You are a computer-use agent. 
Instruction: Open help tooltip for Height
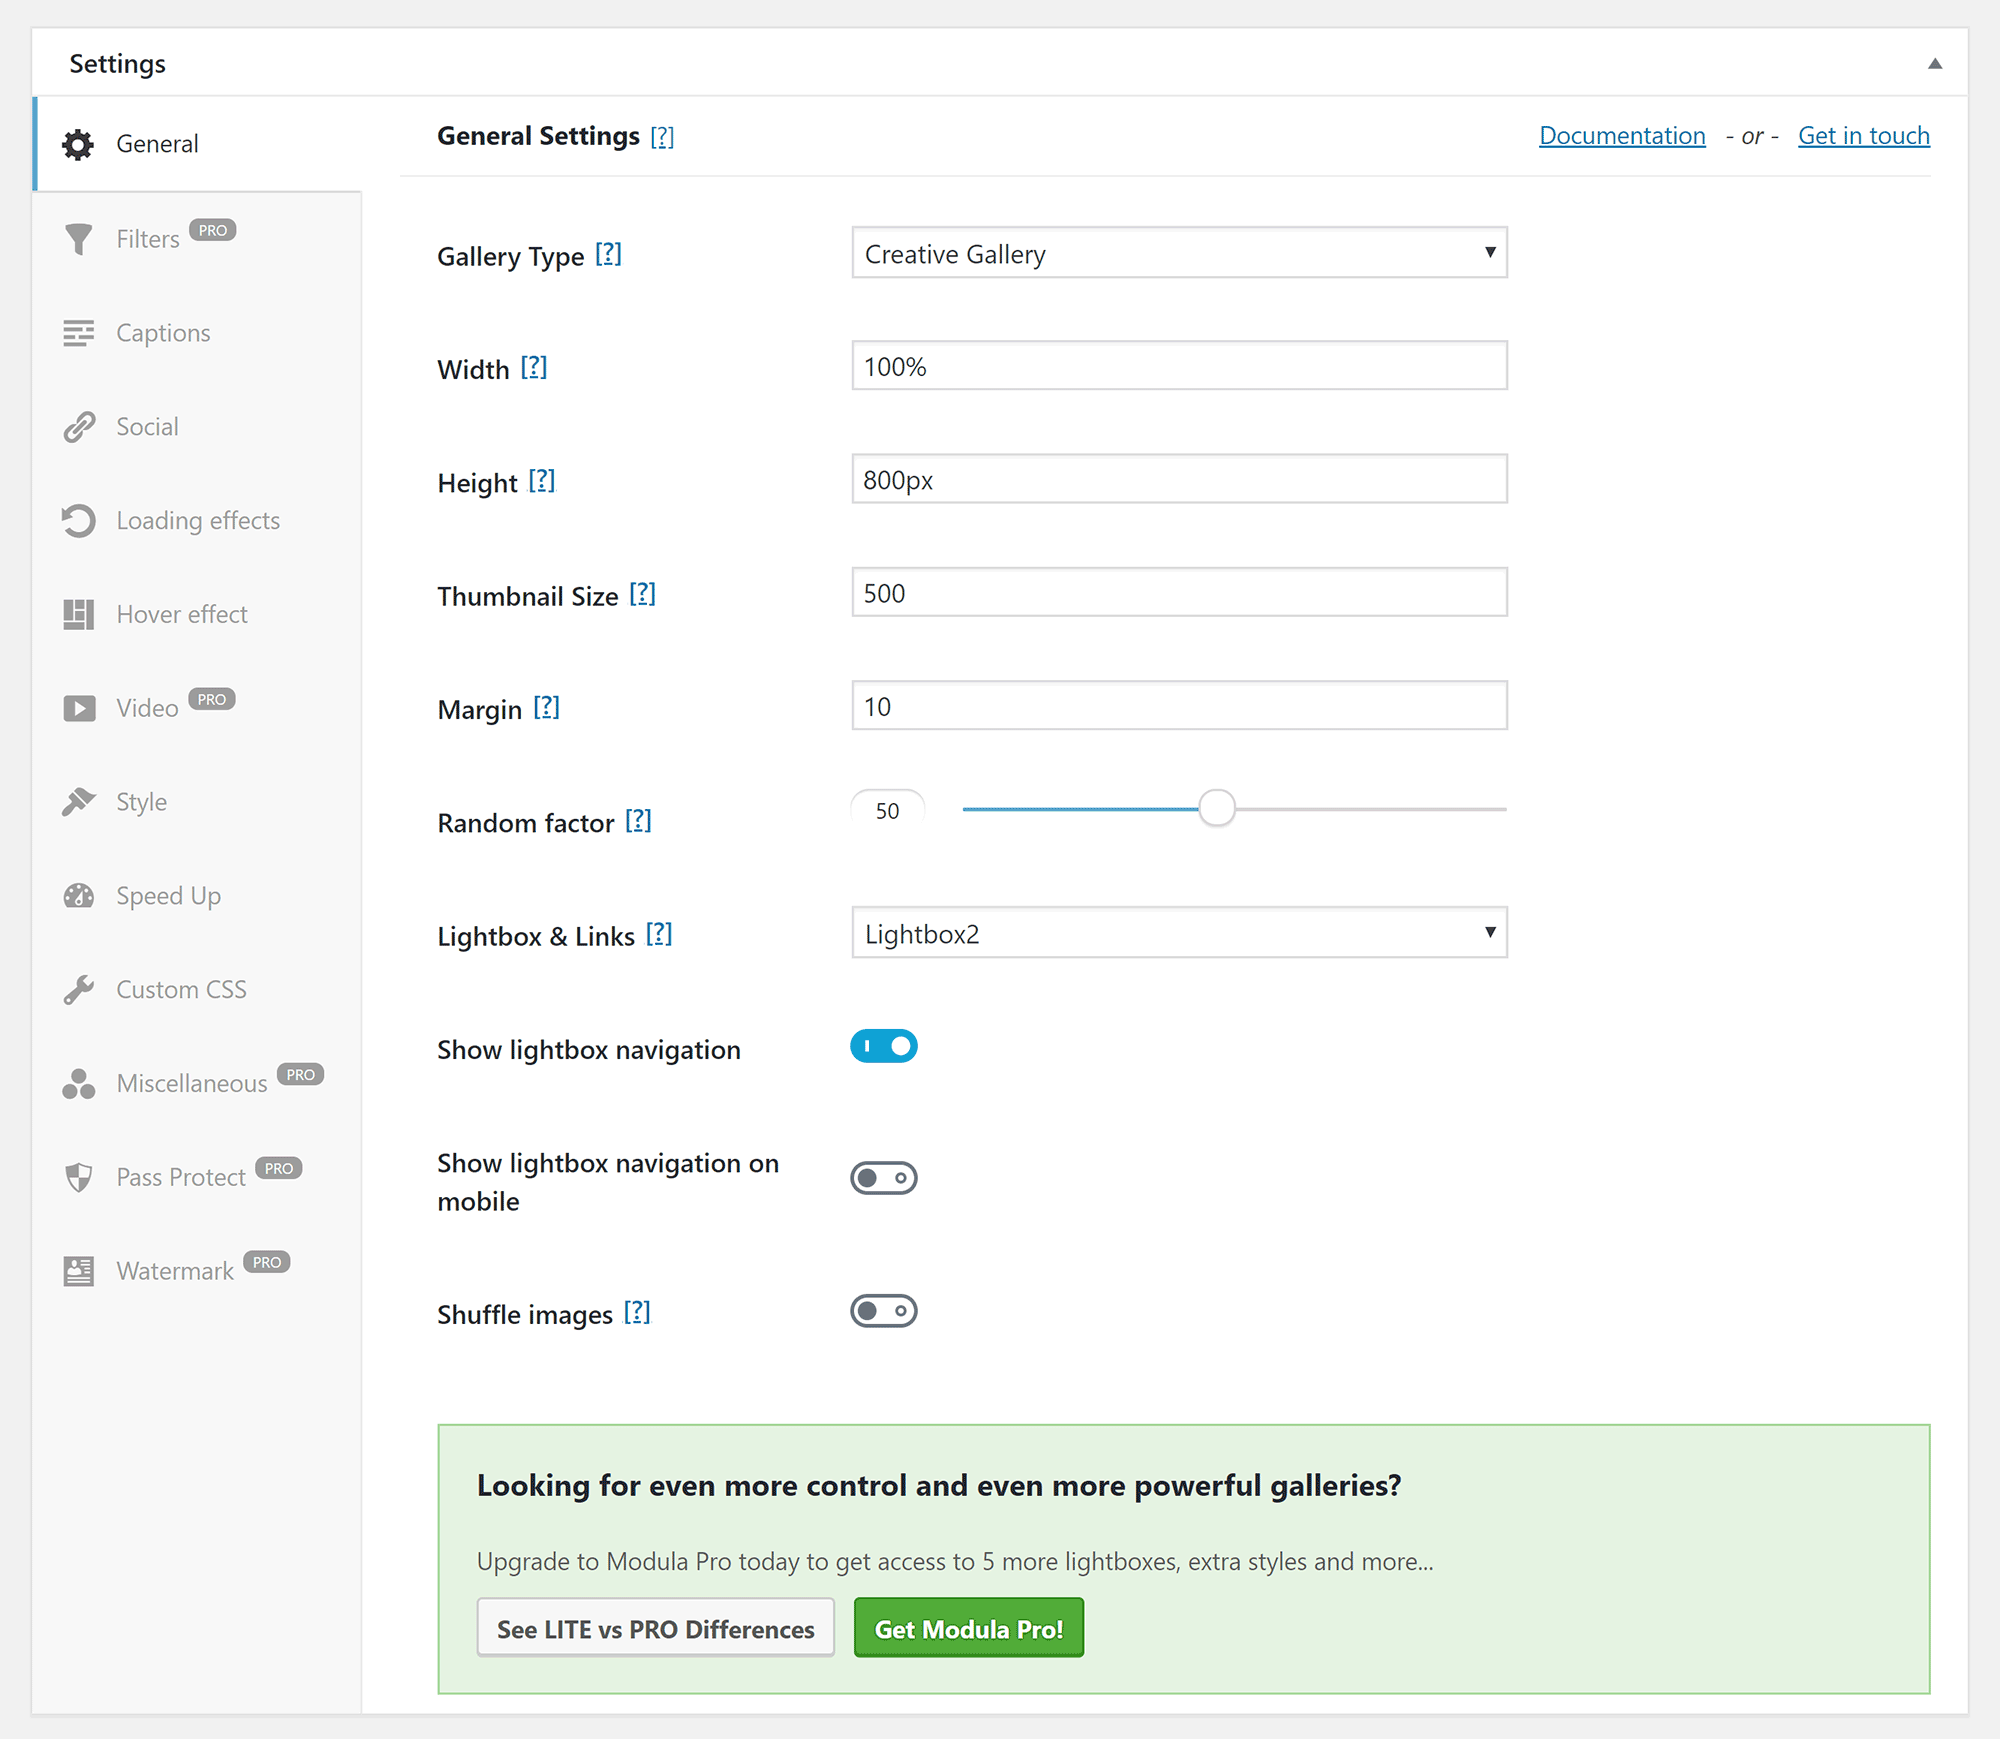click(541, 481)
